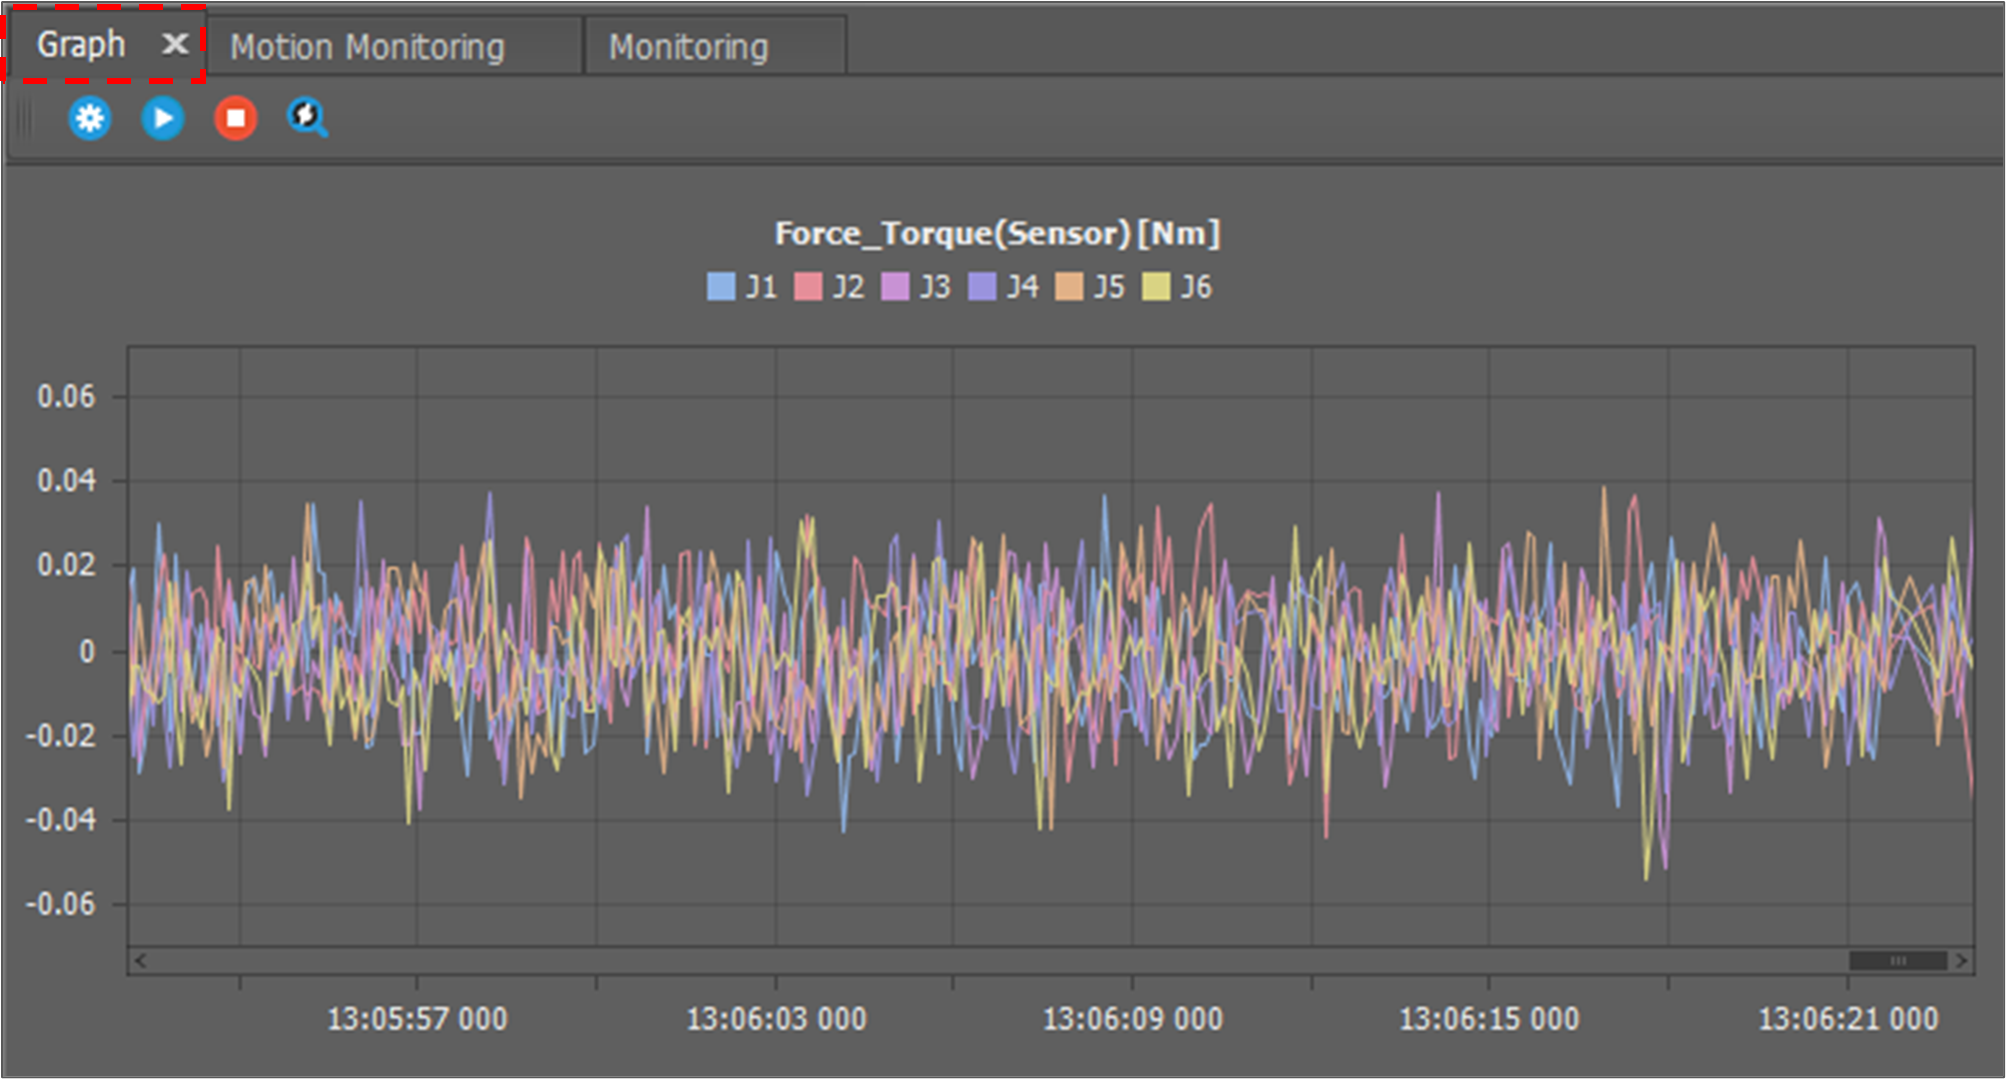Image resolution: width=2006 pixels, height=1079 pixels.
Task: Start graph recording with play button
Action: click(163, 119)
